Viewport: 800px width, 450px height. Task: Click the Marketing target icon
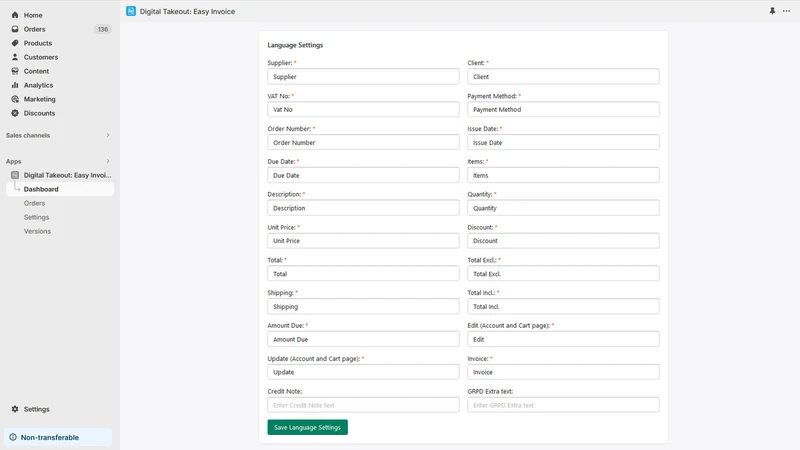[15, 99]
